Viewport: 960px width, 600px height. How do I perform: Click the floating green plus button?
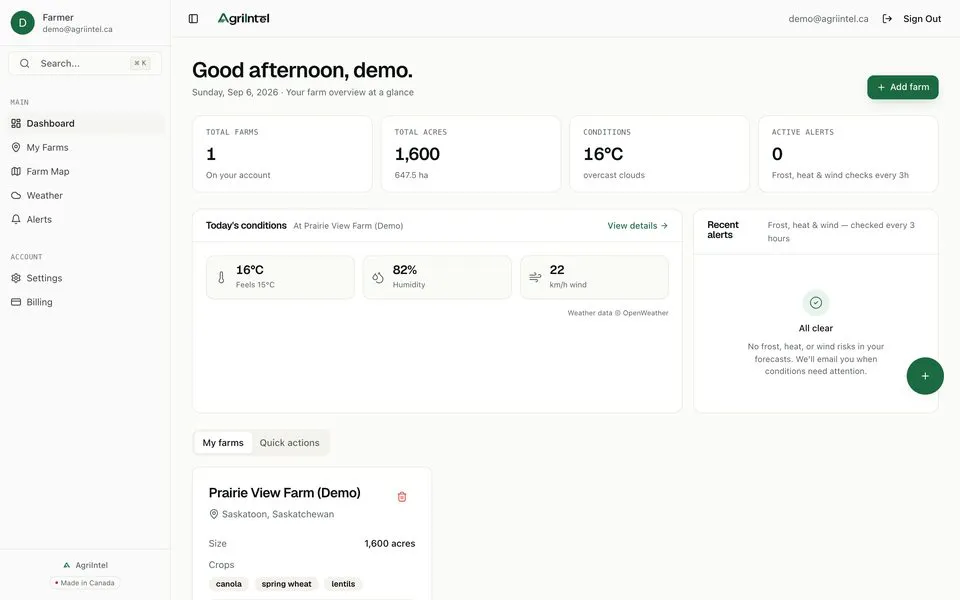tap(924, 376)
